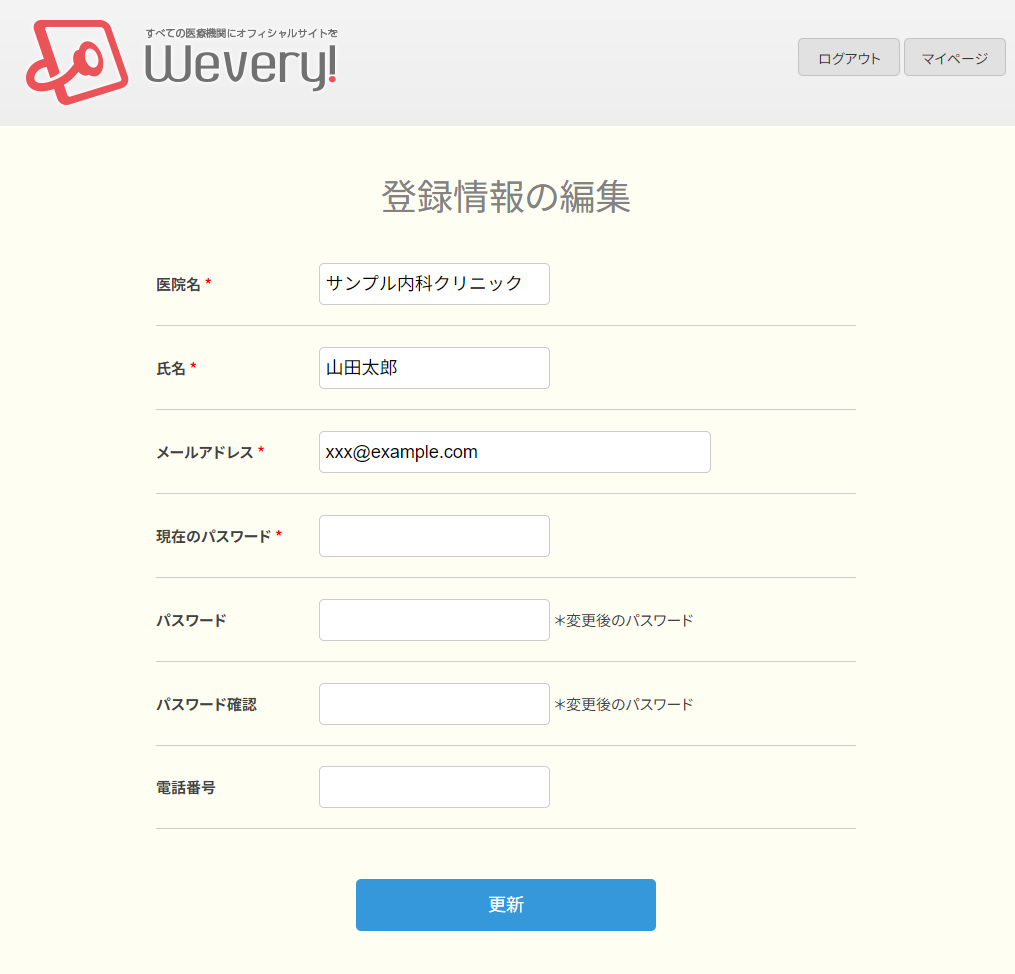The height and width of the screenshot is (974, 1015).
Task: Click the 氏名 label
Action: tap(171, 368)
